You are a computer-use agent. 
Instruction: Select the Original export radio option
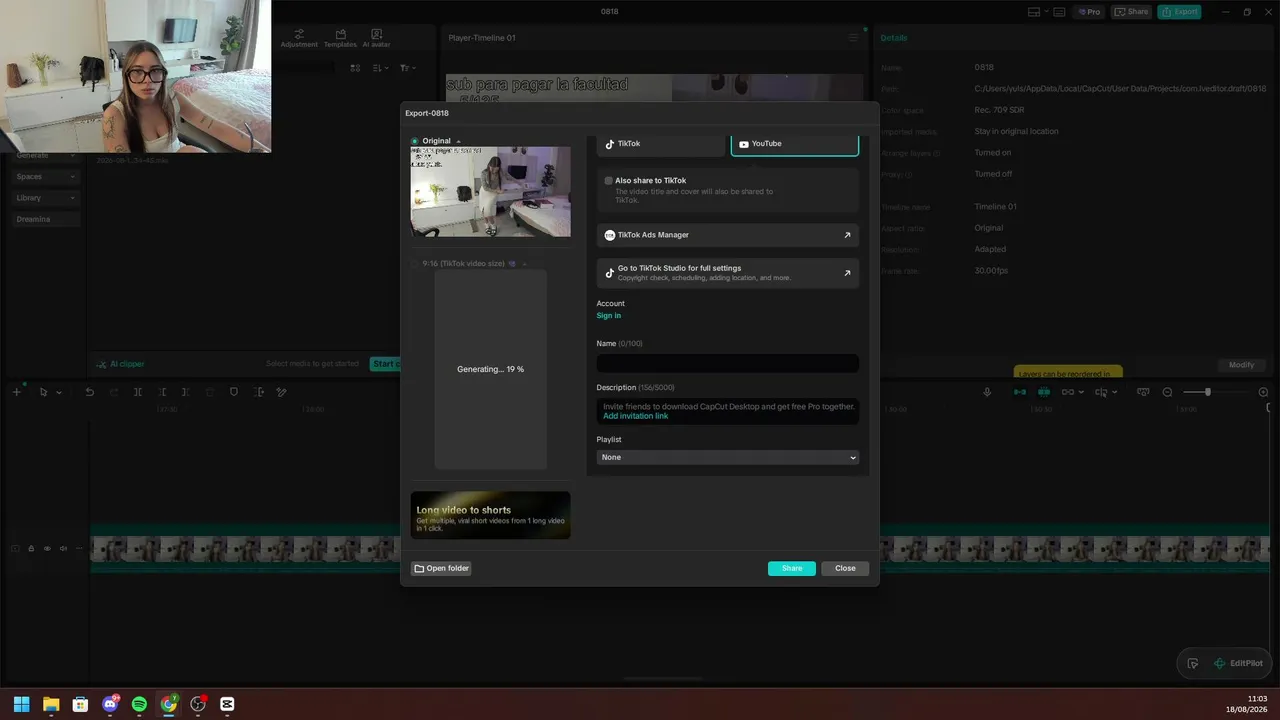click(415, 141)
